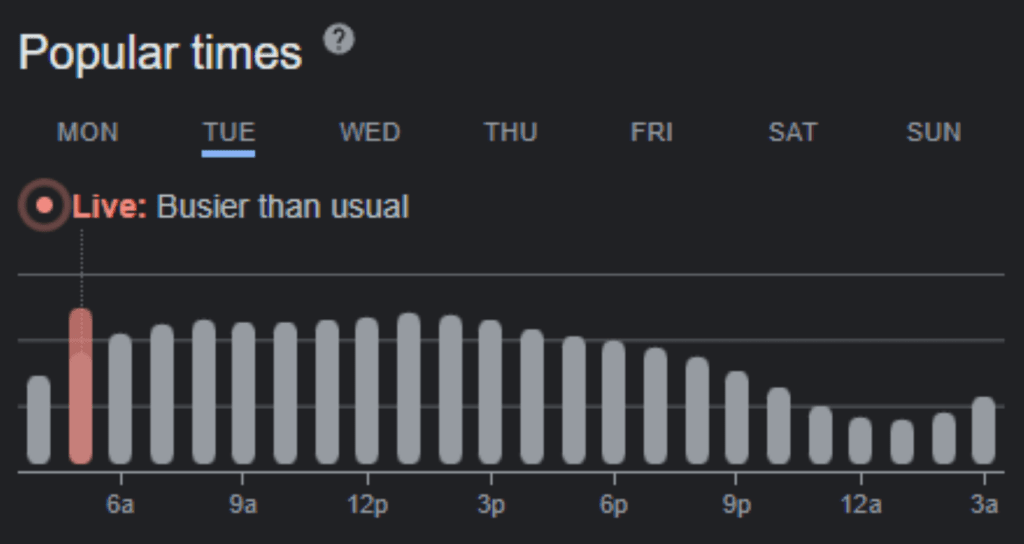Show popular times for THU
1024x544 pixels.
point(511,132)
